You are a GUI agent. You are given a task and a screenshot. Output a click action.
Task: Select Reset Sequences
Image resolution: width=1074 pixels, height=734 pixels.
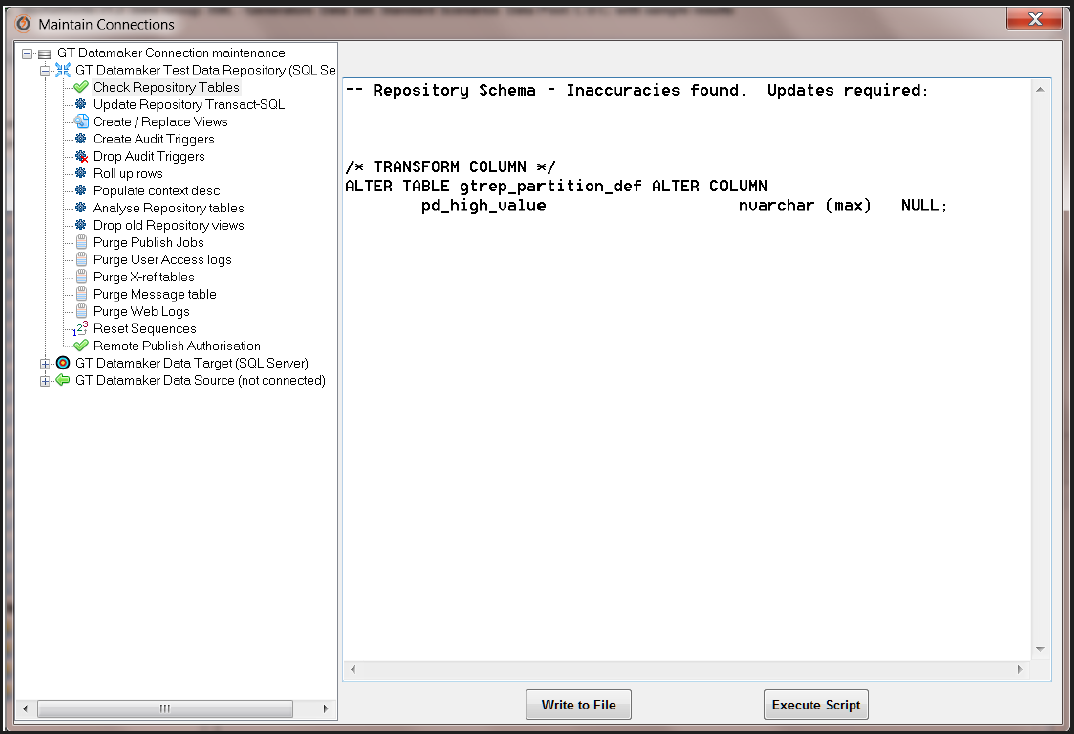pyautogui.click(x=145, y=329)
